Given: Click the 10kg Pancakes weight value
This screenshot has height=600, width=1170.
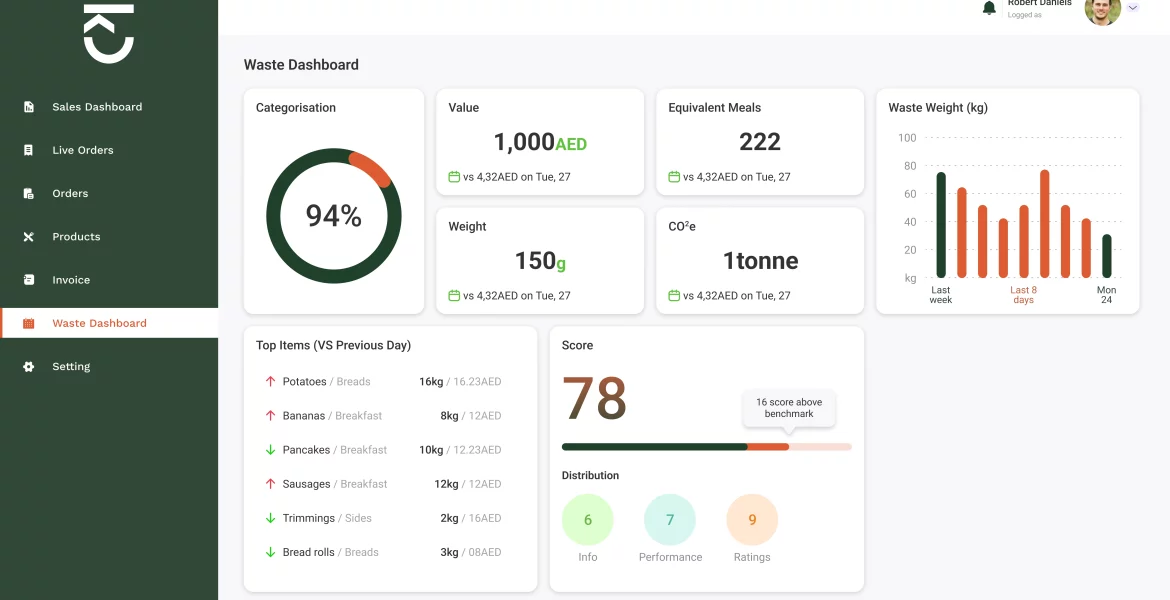Looking at the screenshot, I should tap(431, 450).
